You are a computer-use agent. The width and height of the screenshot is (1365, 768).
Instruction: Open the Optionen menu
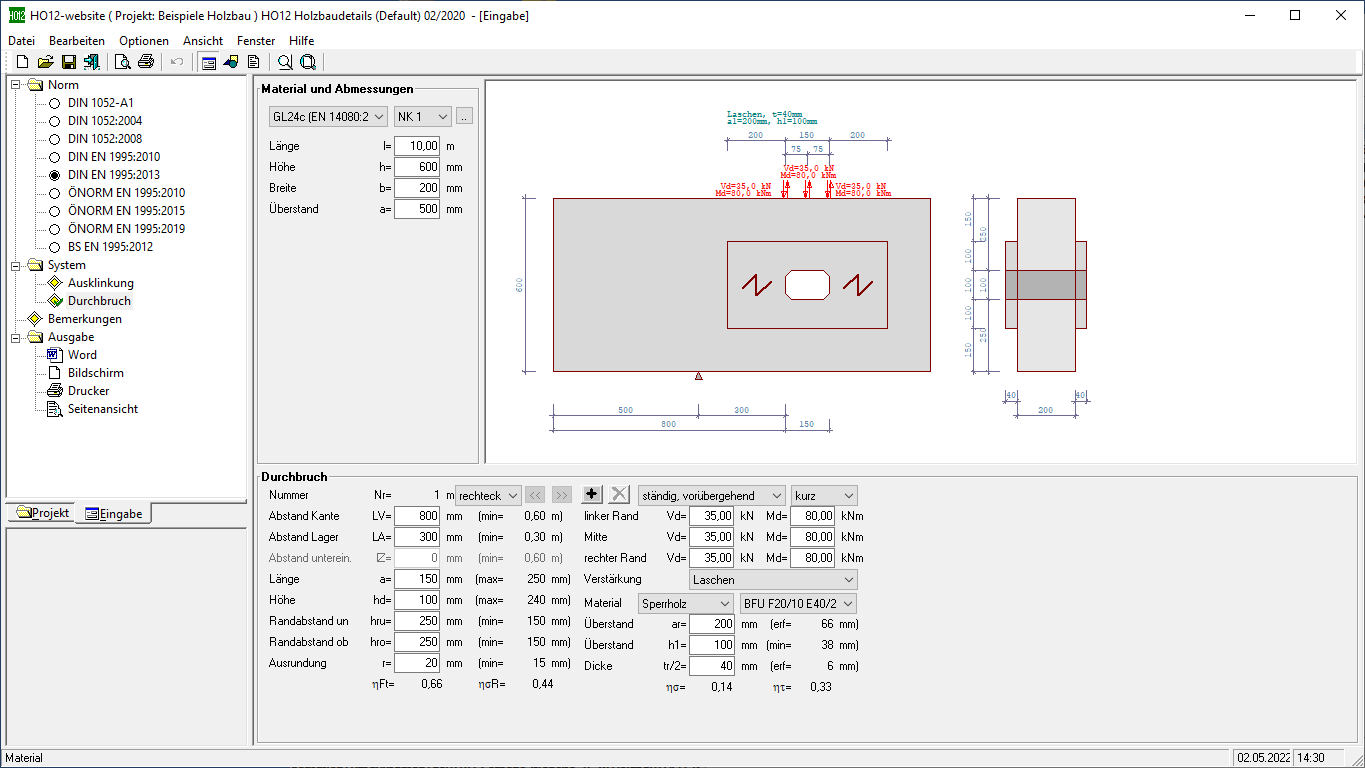click(x=144, y=41)
